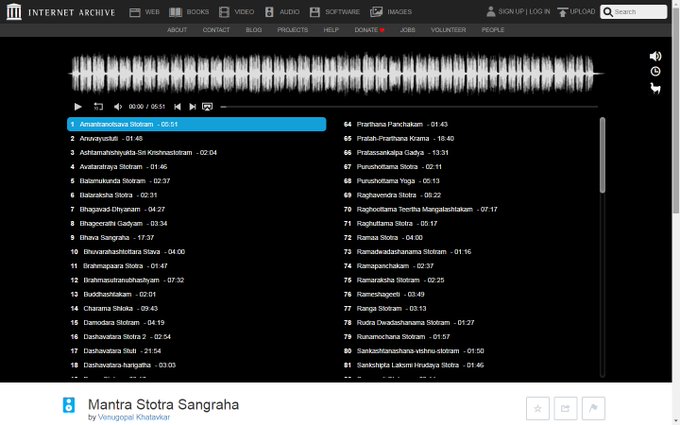This screenshot has height=425, width=680.
Task: Mute the player volume
Action: click(x=118, y=107)
